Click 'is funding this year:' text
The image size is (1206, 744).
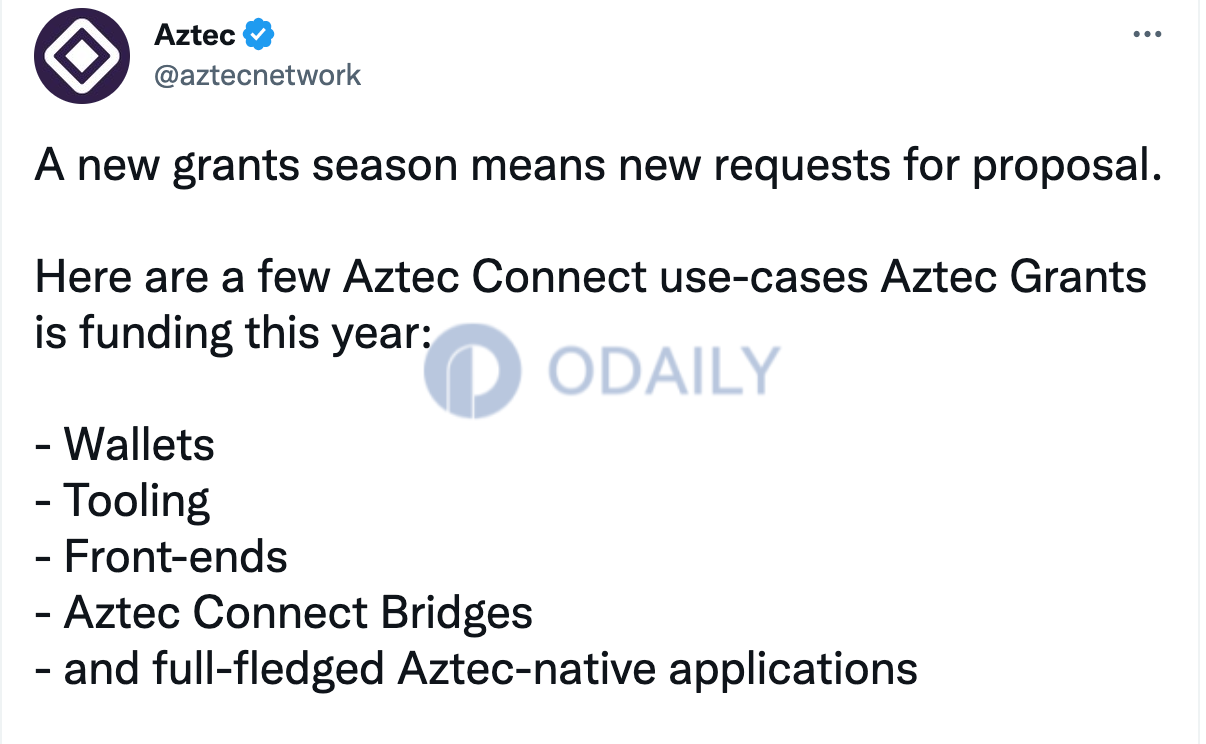(x=232, y=333)
